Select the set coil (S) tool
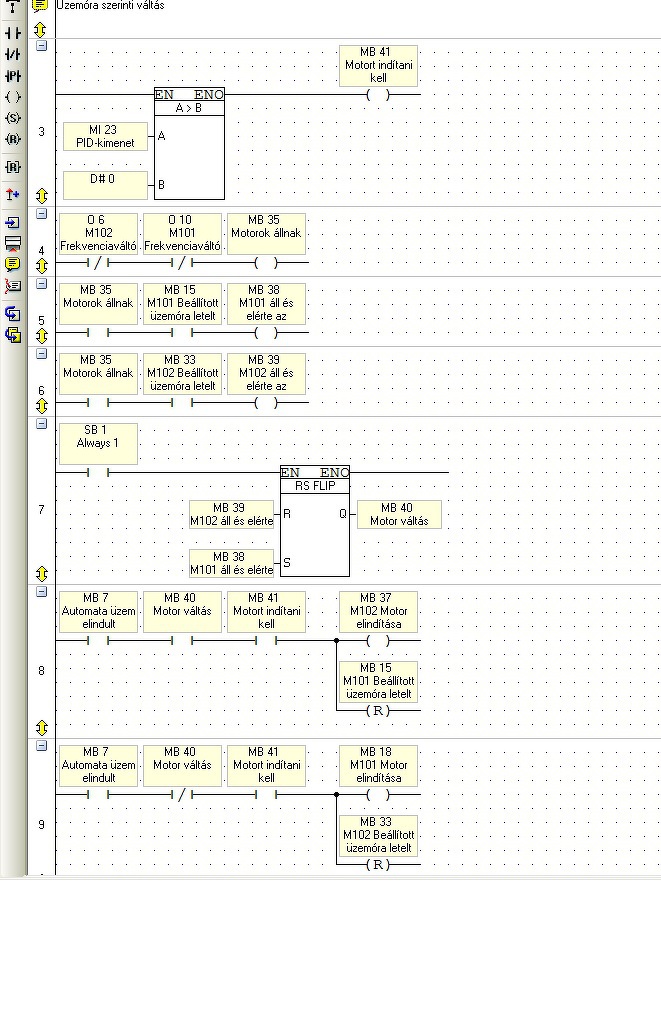The height and width of the screenshot is (1029, 661). [x=12, y=118]
